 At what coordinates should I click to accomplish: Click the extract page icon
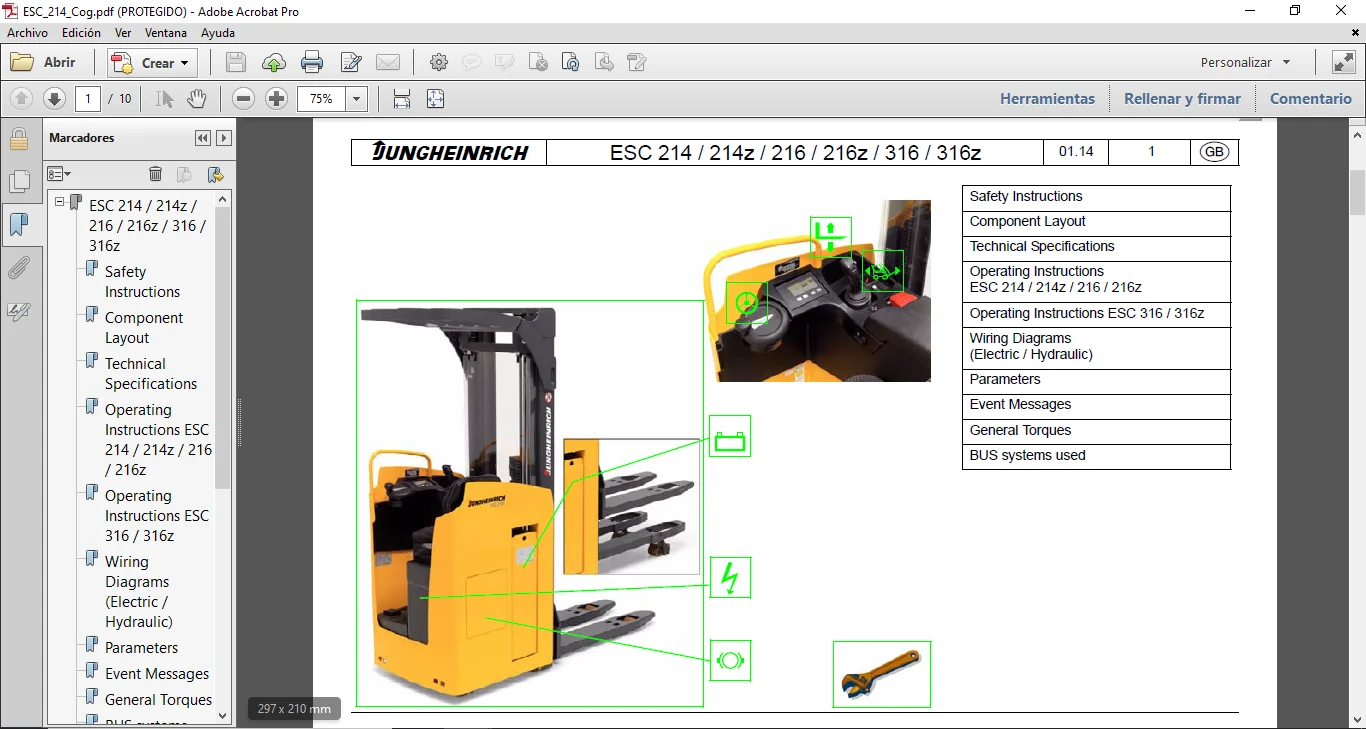click(604, 63)
